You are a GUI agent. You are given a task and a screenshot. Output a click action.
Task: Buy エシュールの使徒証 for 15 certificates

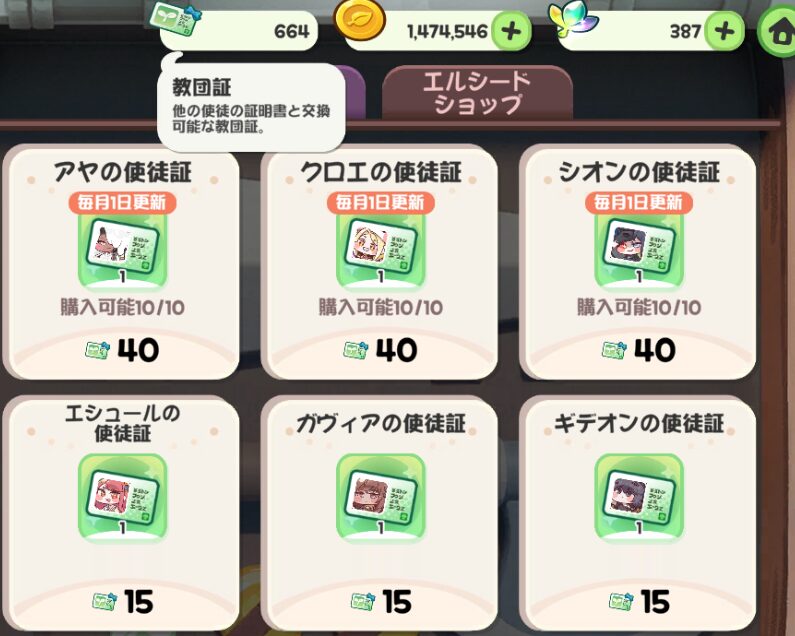(122, 602)
